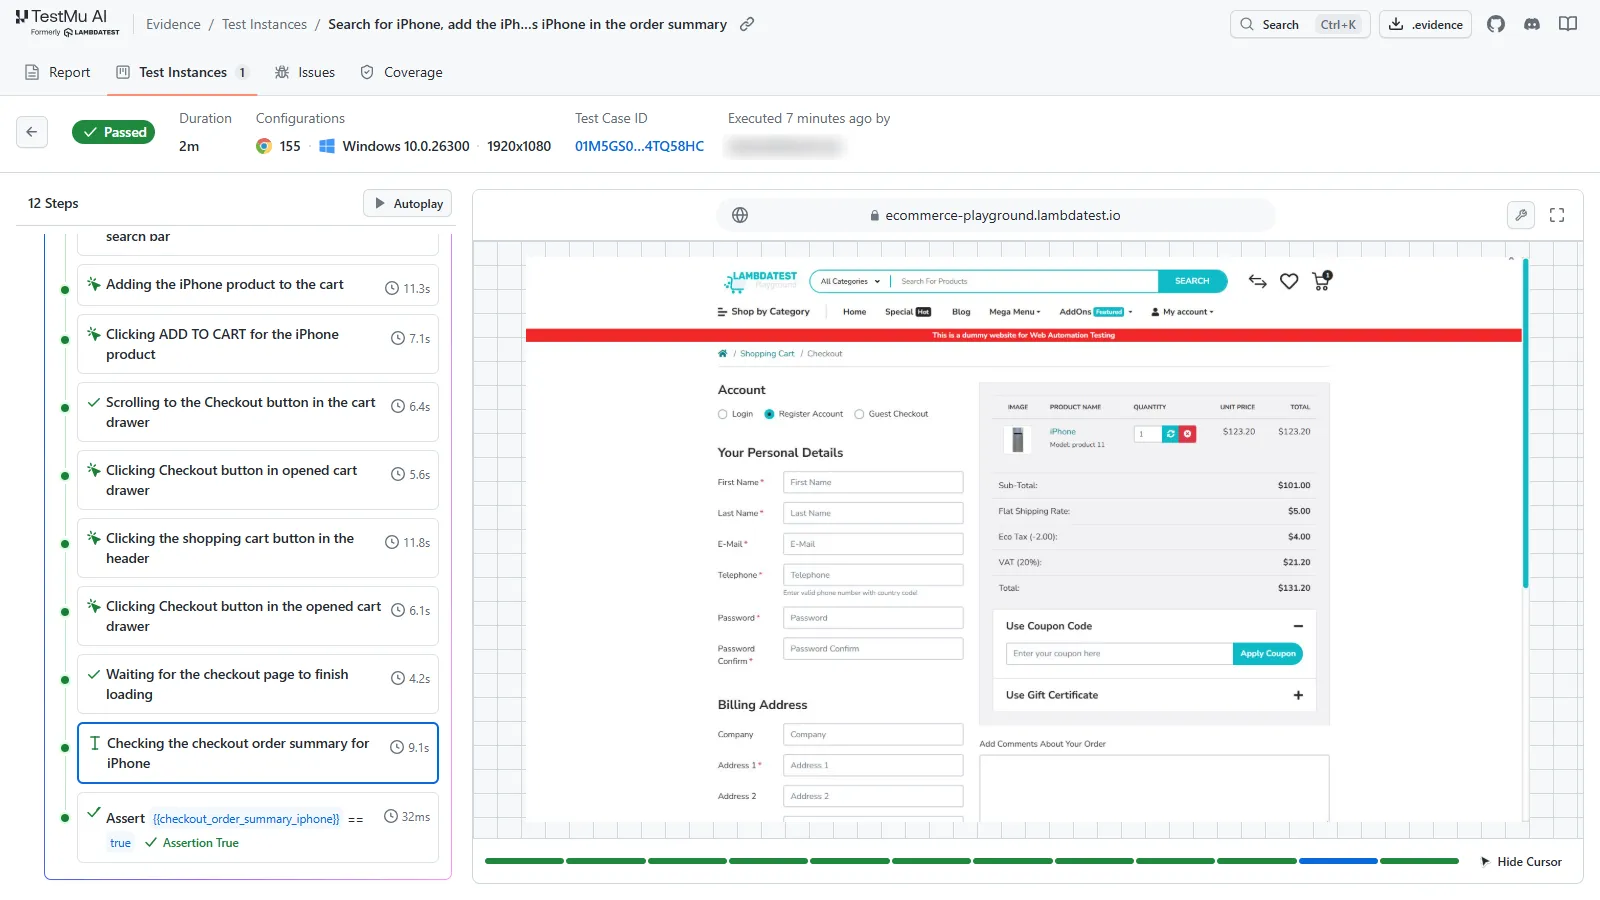Expand Use Gift Certificate section
Screen dimensions: 1600x900
point(1298,695)
